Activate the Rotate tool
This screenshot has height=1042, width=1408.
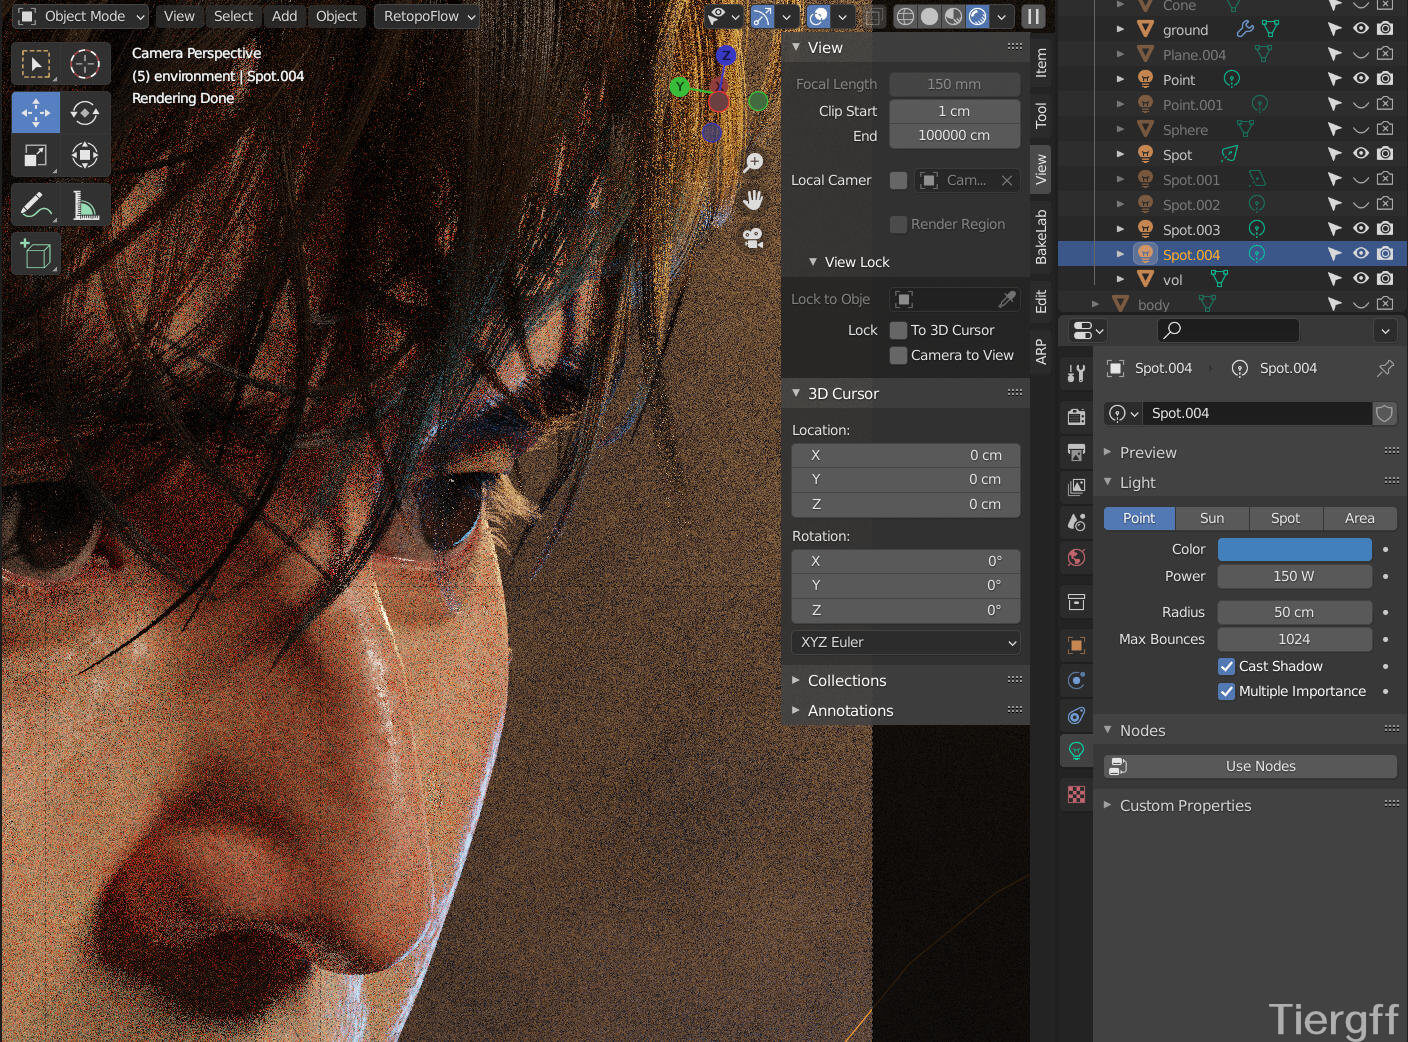click(85, 113)
